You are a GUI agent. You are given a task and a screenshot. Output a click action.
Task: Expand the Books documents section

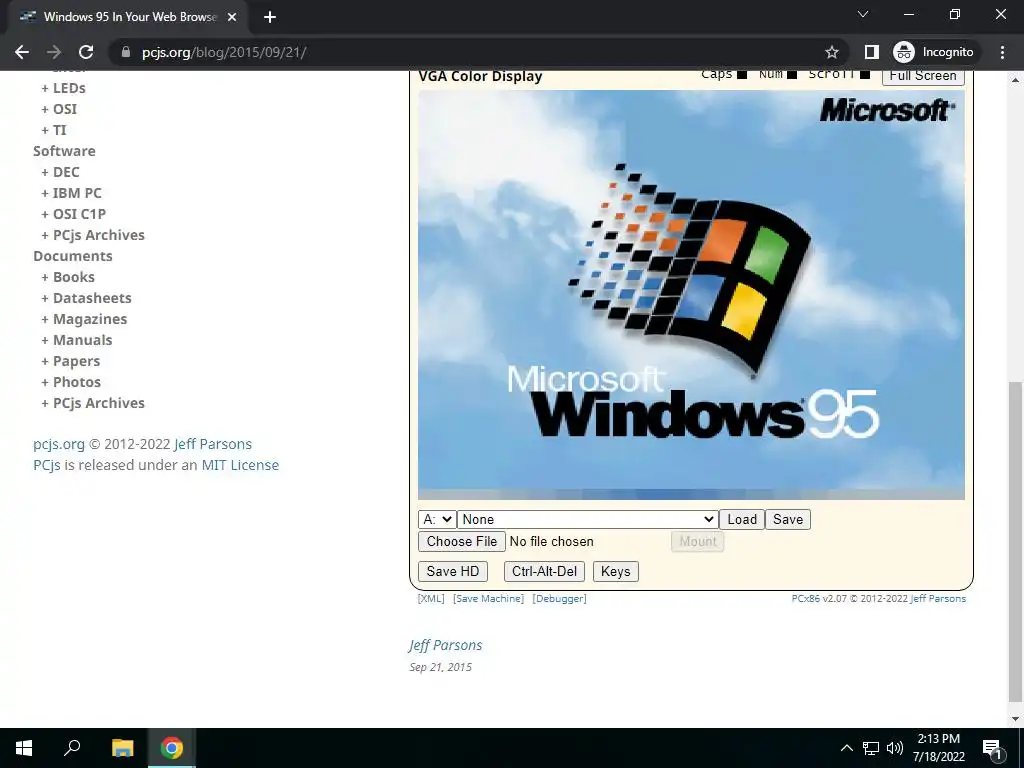pyautogui.click(x=68, y=277)
